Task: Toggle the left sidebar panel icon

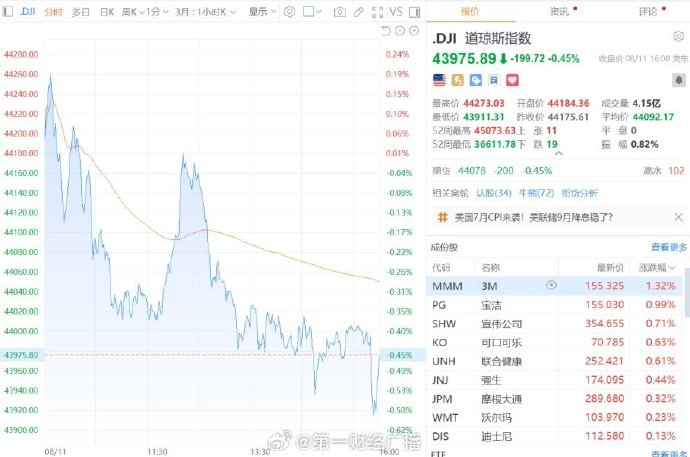Action: point(8,11)
